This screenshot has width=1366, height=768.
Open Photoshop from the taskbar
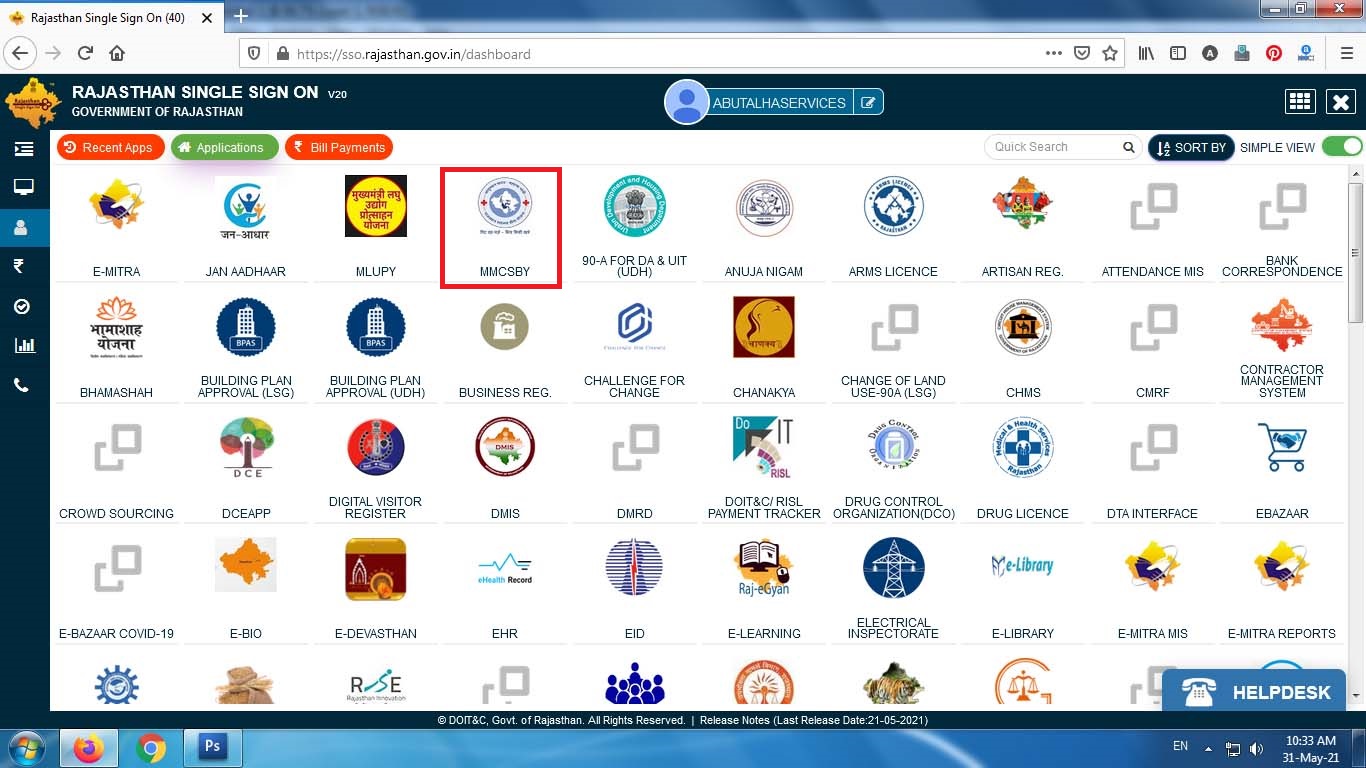(x=212, y=748)
